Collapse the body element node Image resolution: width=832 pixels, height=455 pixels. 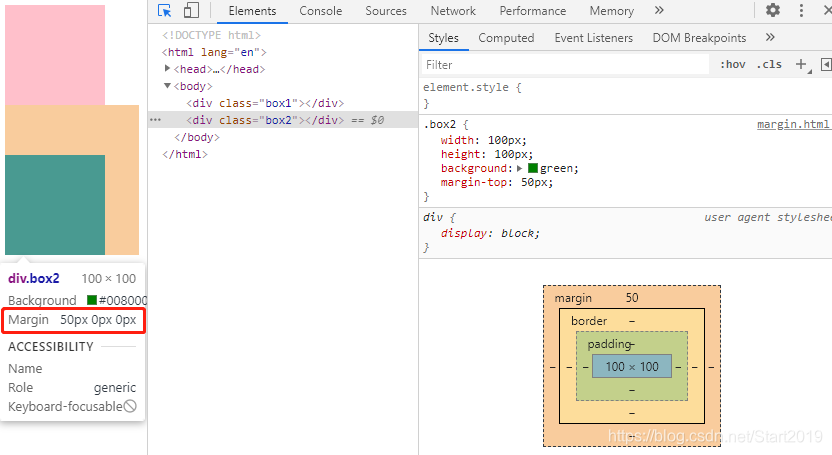pyautogui.click(x=167, y=85)
